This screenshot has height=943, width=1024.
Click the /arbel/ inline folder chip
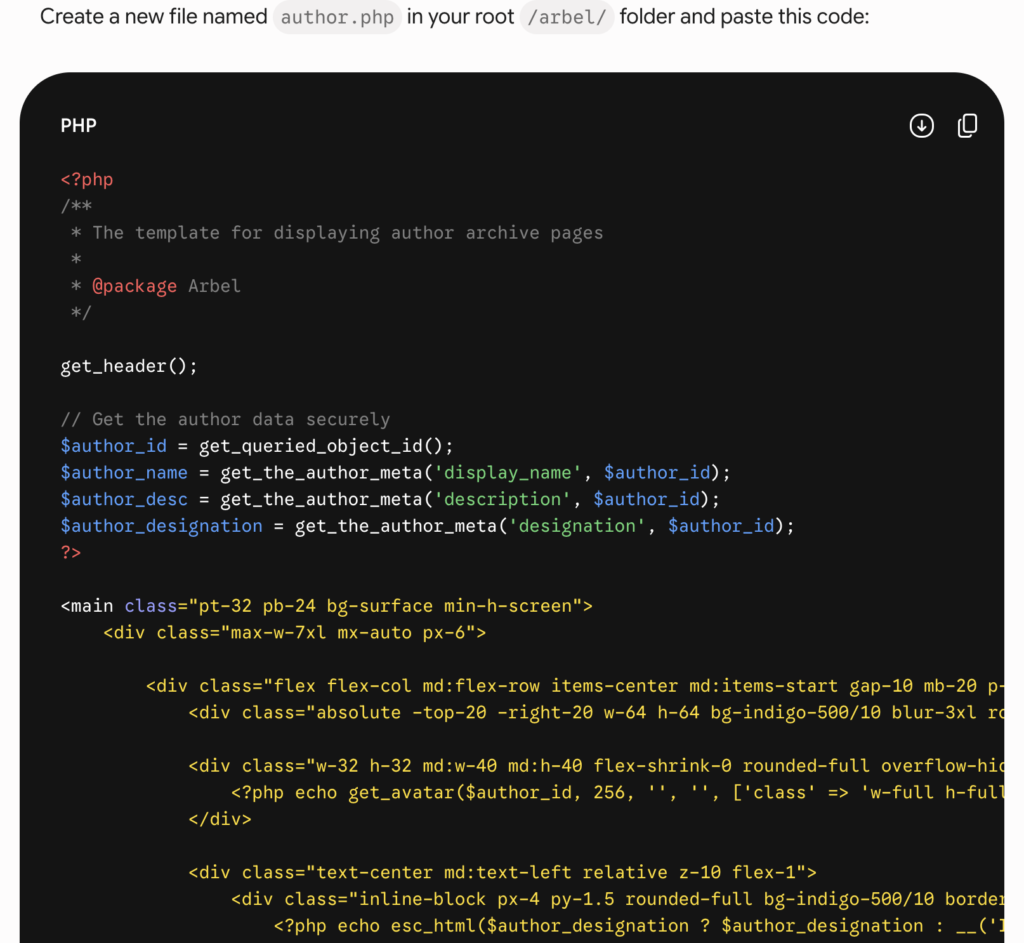coord(567,16)
